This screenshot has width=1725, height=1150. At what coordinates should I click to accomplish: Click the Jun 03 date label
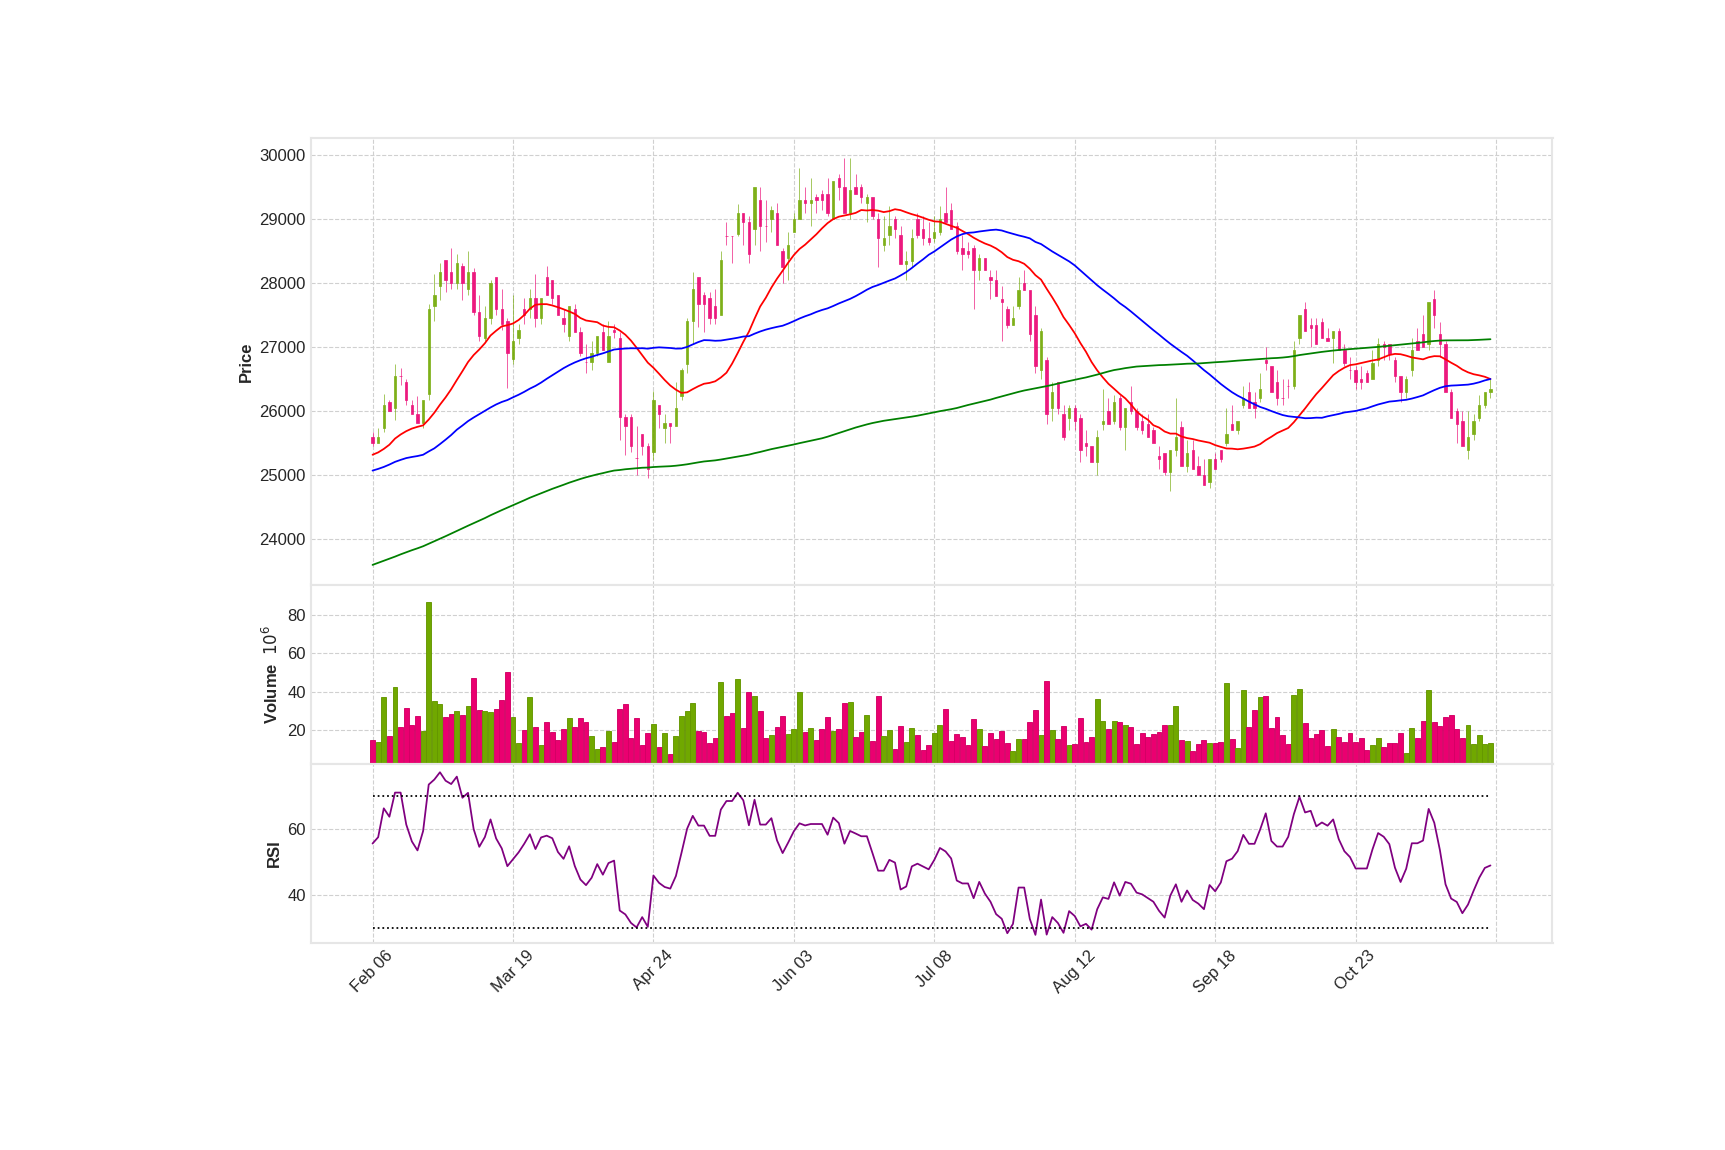pyautogui.click(x=792, y=971)
